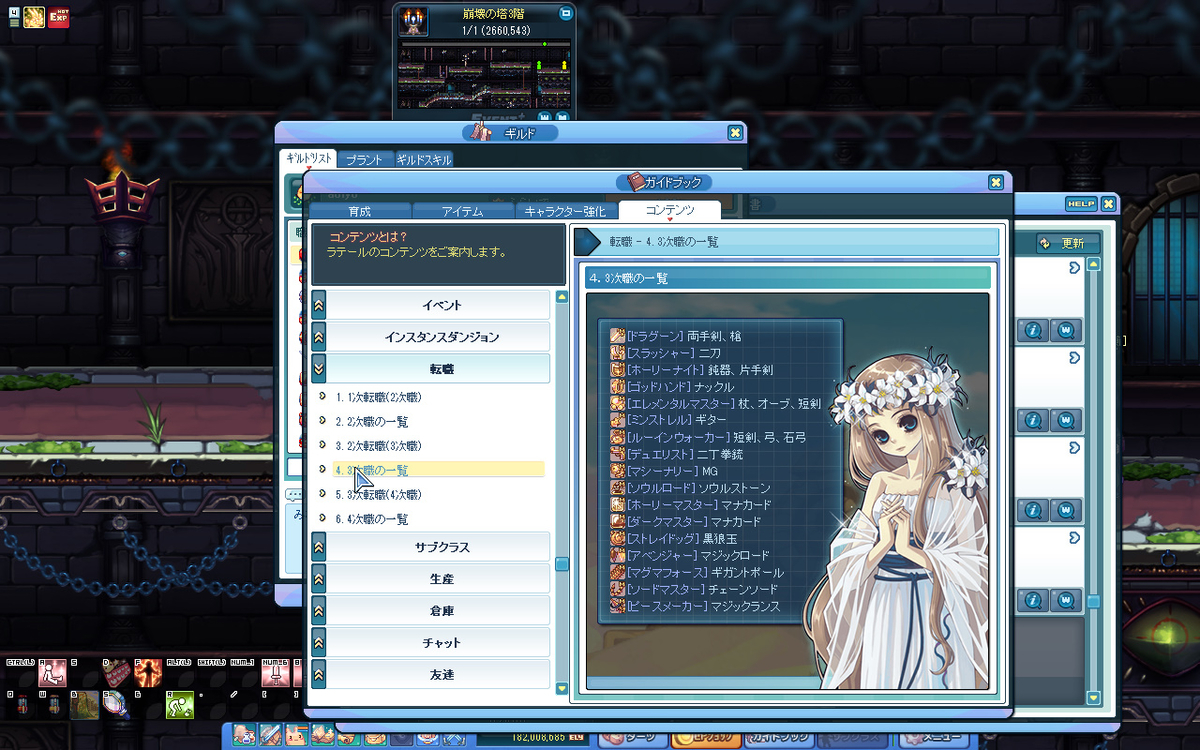The image size is (1200, 750).
Task: Click the sword skill icon on the NUM_6 slot
Action: click(x=274, y=675)
